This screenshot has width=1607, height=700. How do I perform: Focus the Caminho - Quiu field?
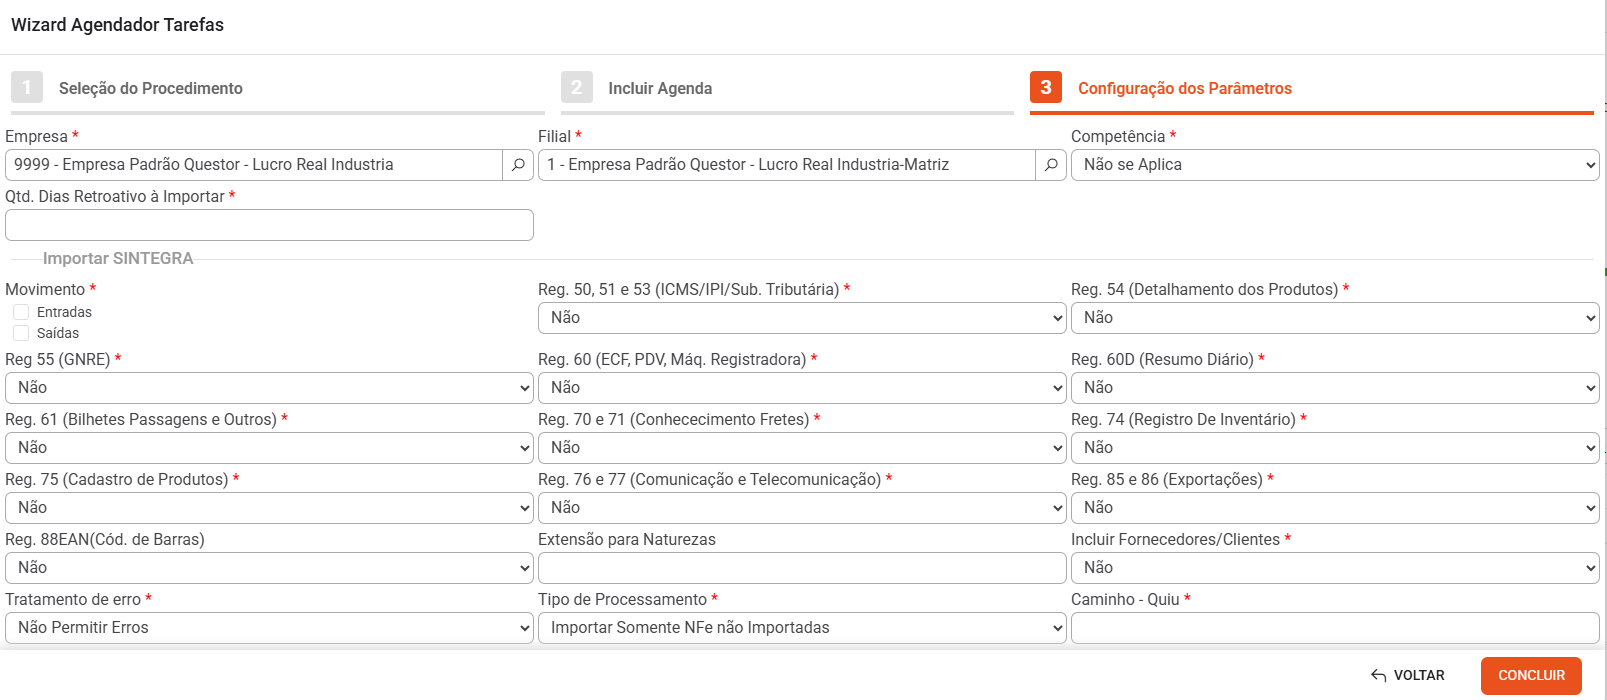(1335, 628)
